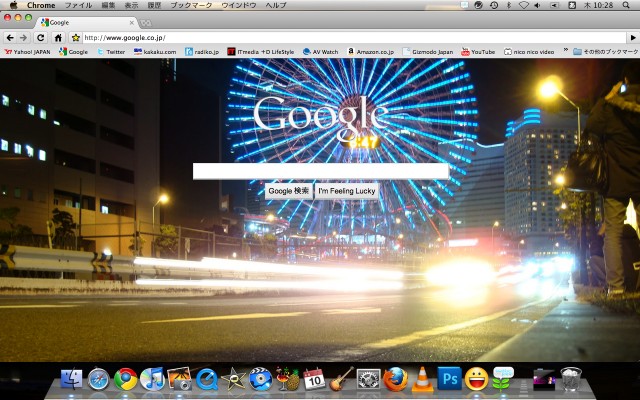
Task: Open the ブックマーク menu
Action: (x=191, y=5)
